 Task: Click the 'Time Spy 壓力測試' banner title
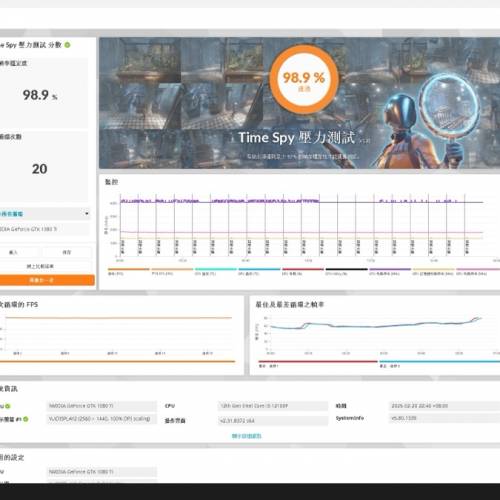(x=297, y=138)
